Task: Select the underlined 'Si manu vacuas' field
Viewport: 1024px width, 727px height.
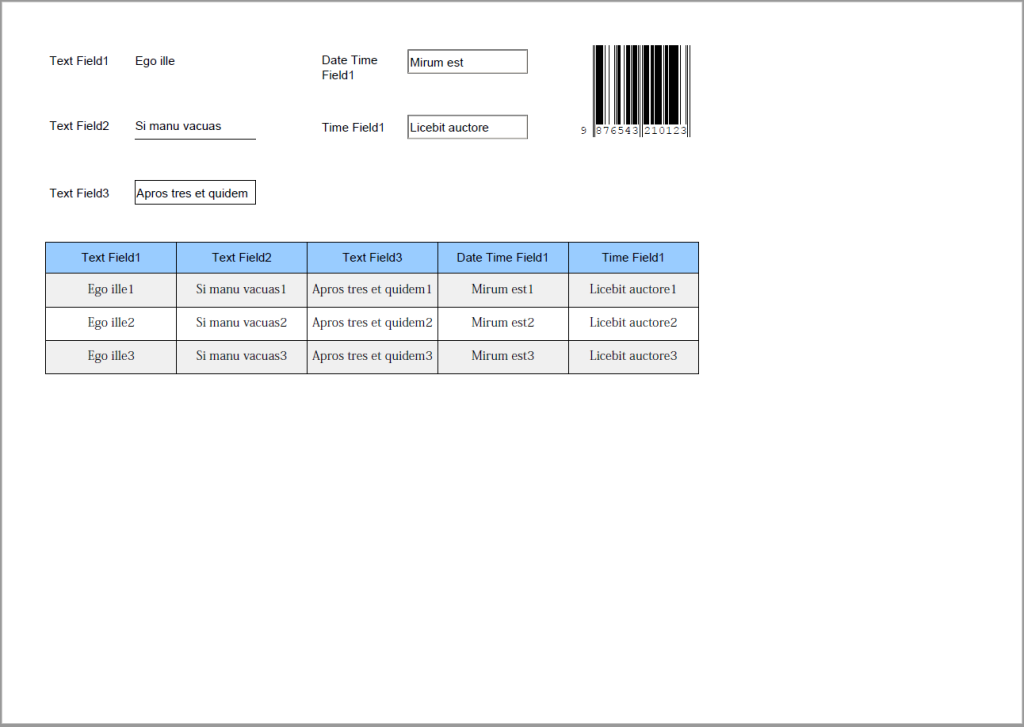Action: (x=195, y=126)
